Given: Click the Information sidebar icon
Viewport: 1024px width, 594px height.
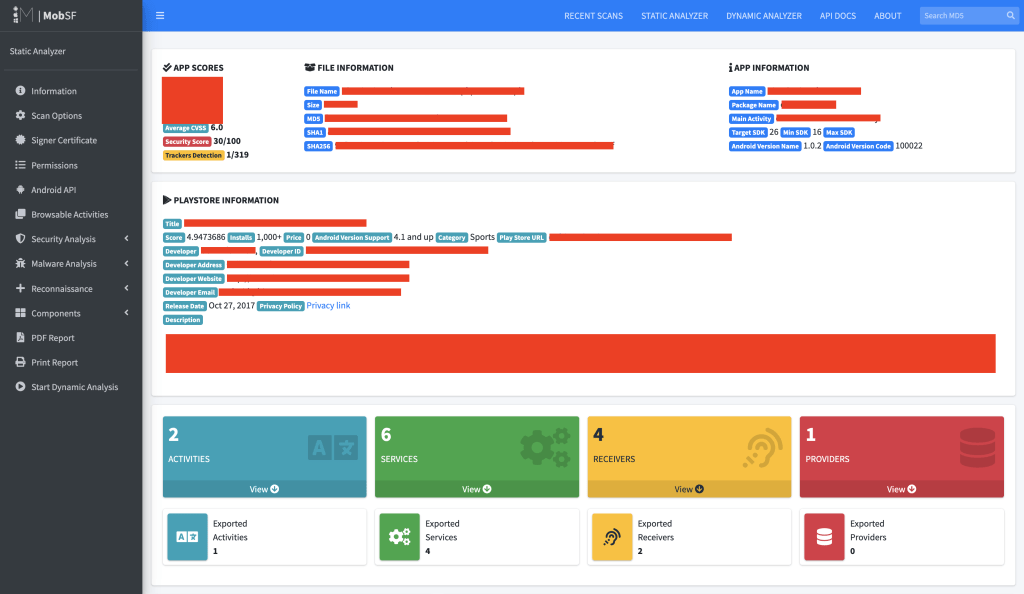Looking at the screenshot, I should tap(20, 91).
